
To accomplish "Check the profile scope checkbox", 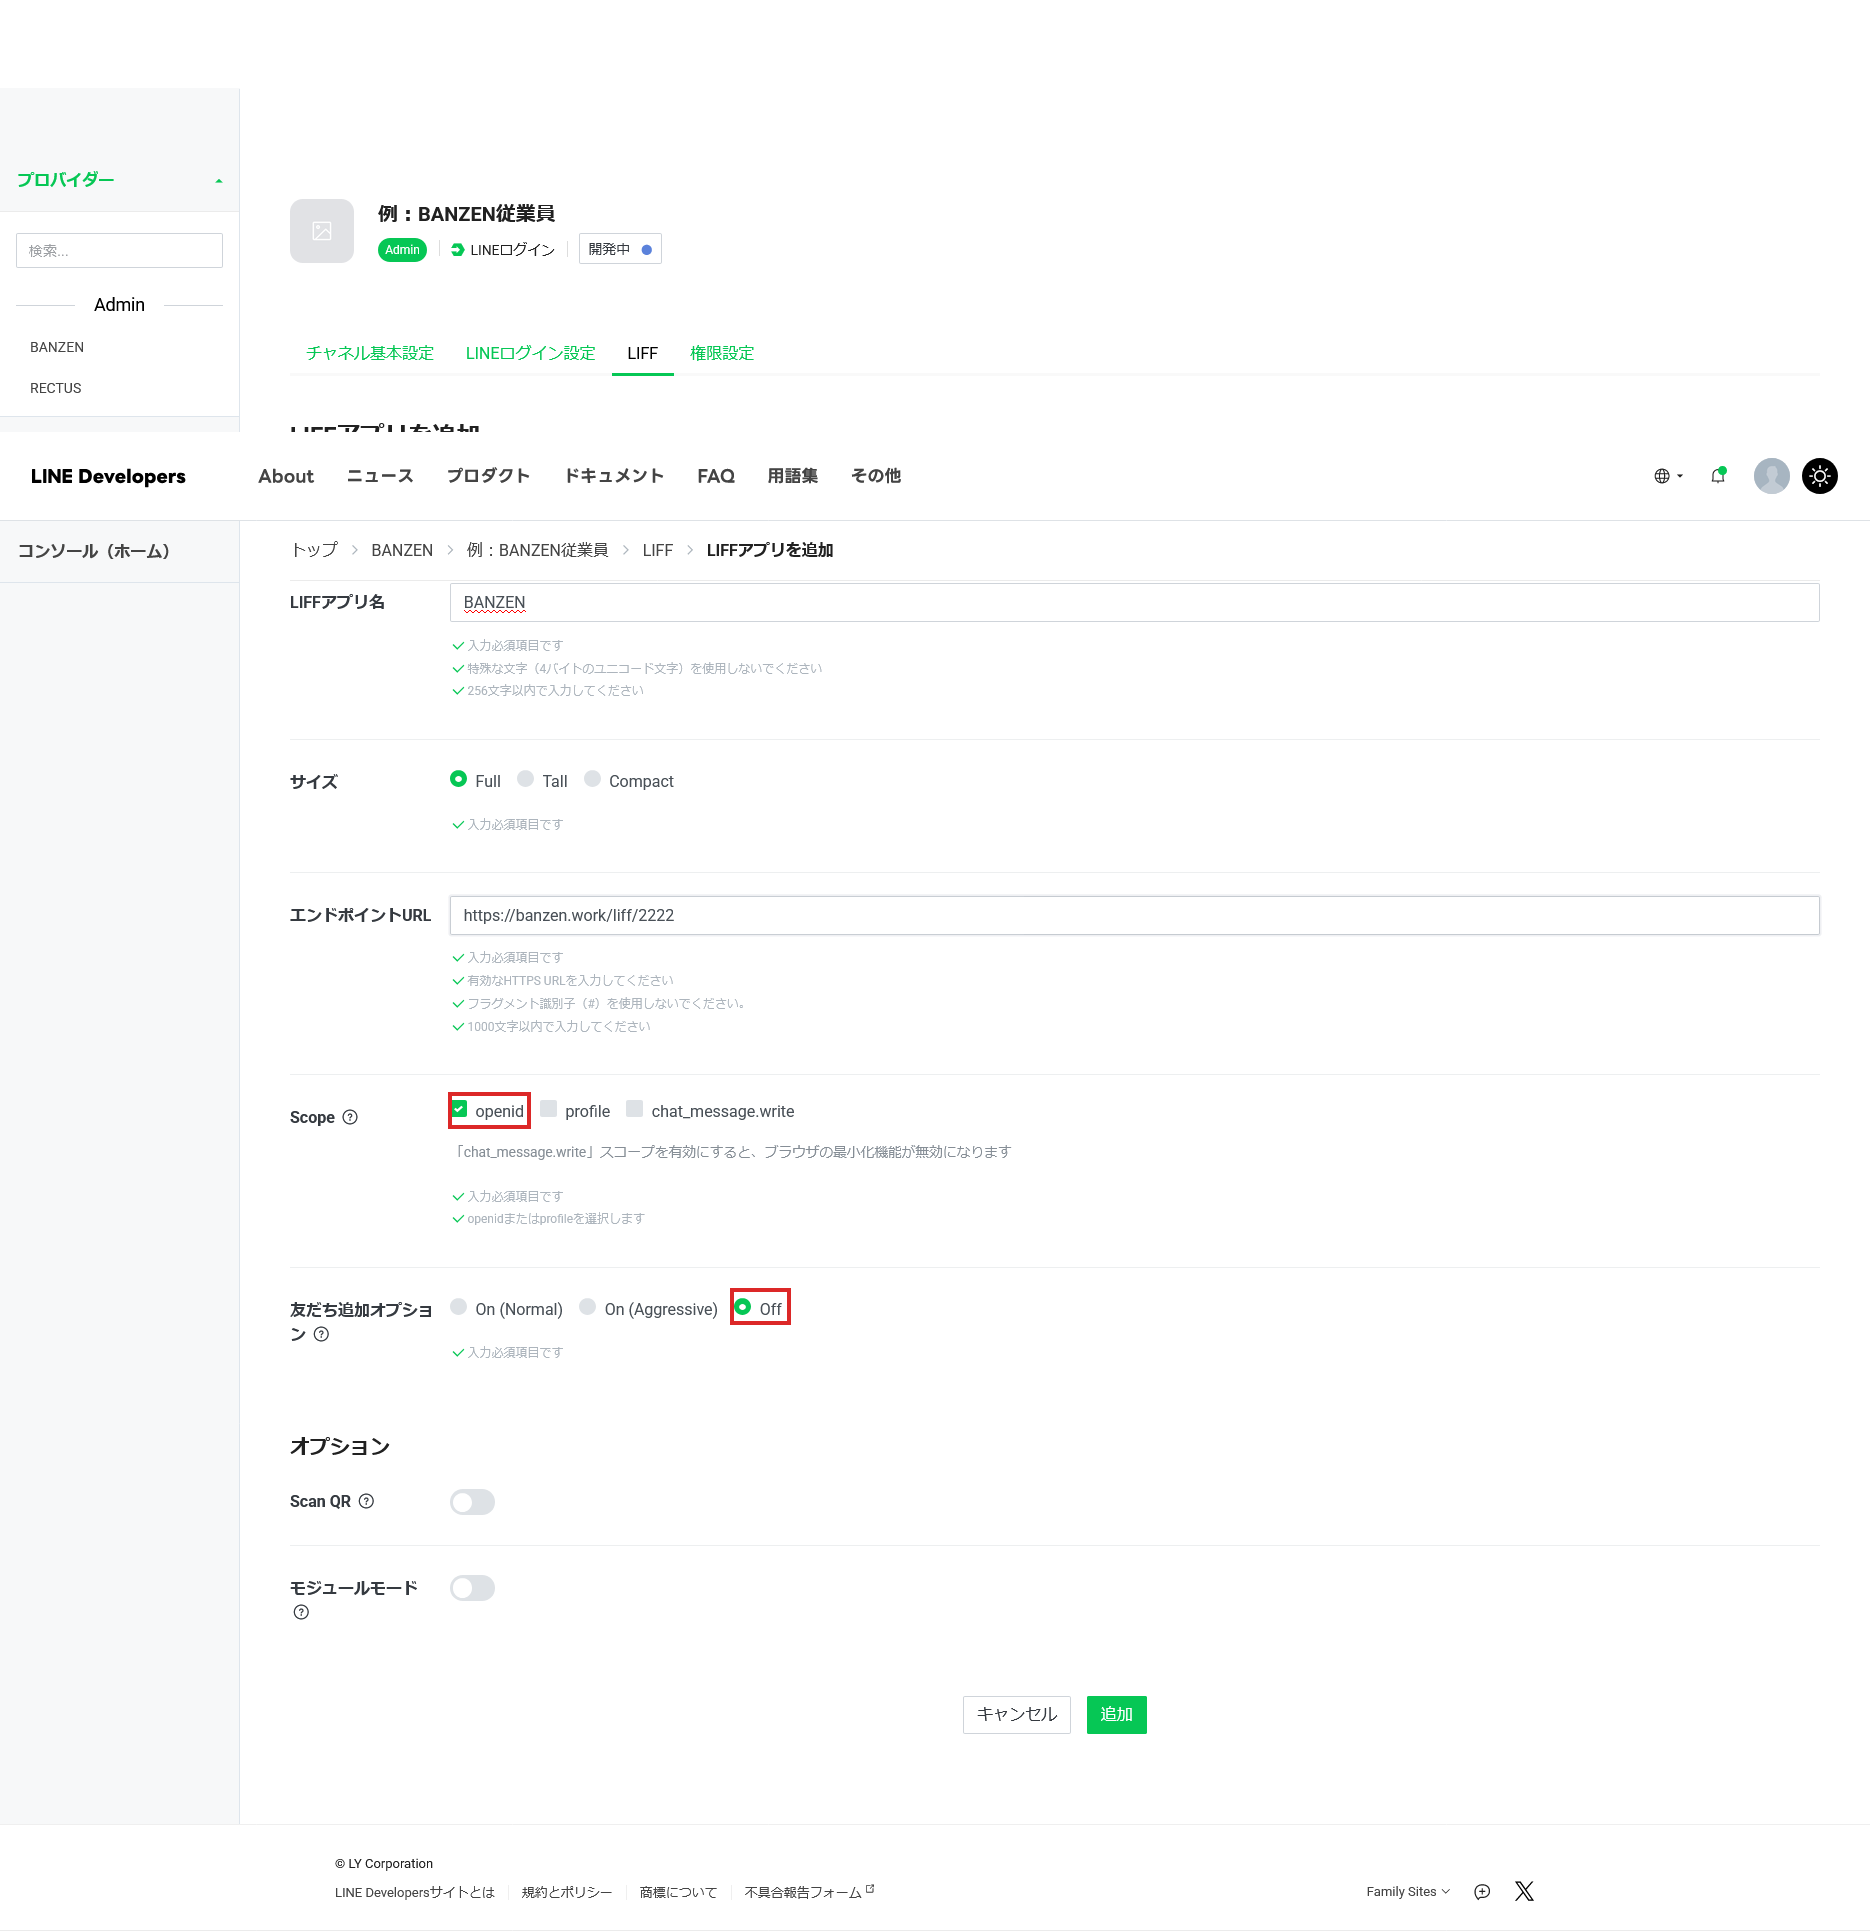I will coord(548,1109).
